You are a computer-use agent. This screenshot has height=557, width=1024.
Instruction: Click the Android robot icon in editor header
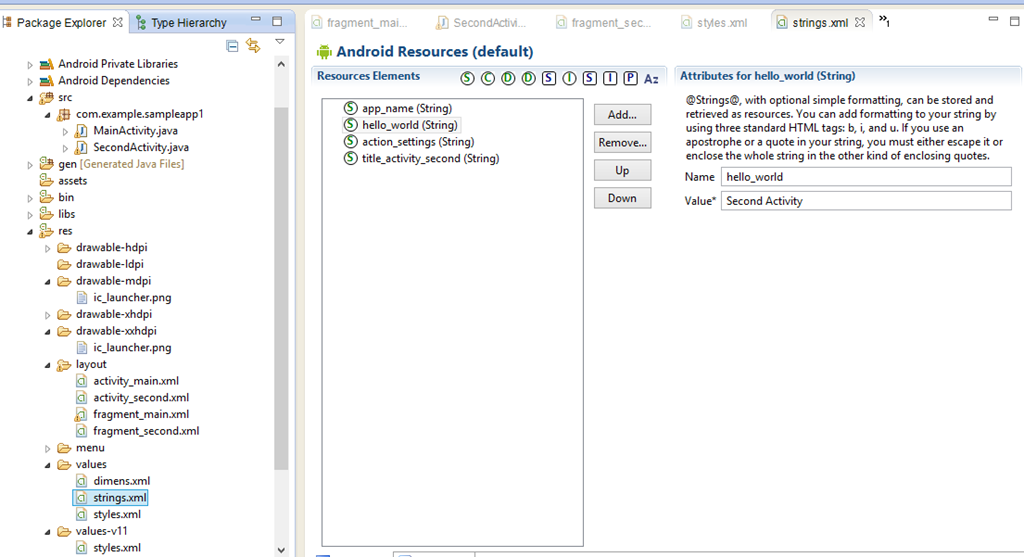click(x=324, y=52)
